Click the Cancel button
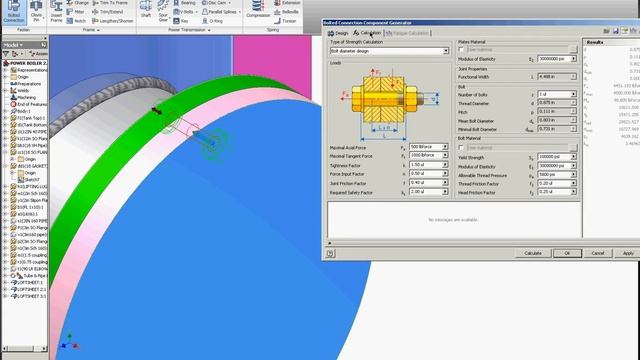The image size is (640, 360). (x=598, y=253)
